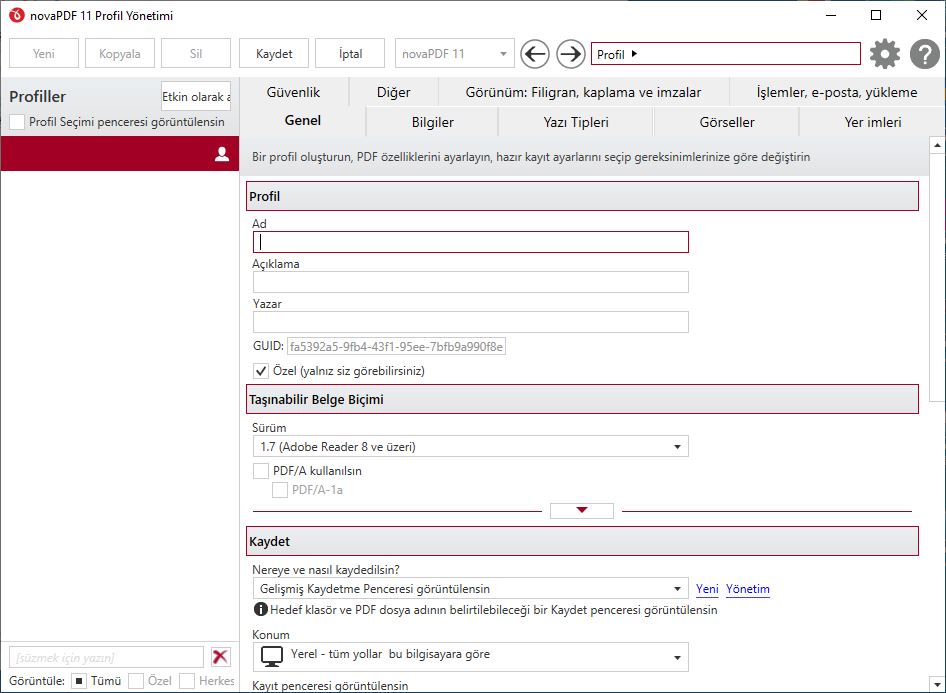
Task: Click the back navigation arrow icon
Action: [x=535, y=54]
